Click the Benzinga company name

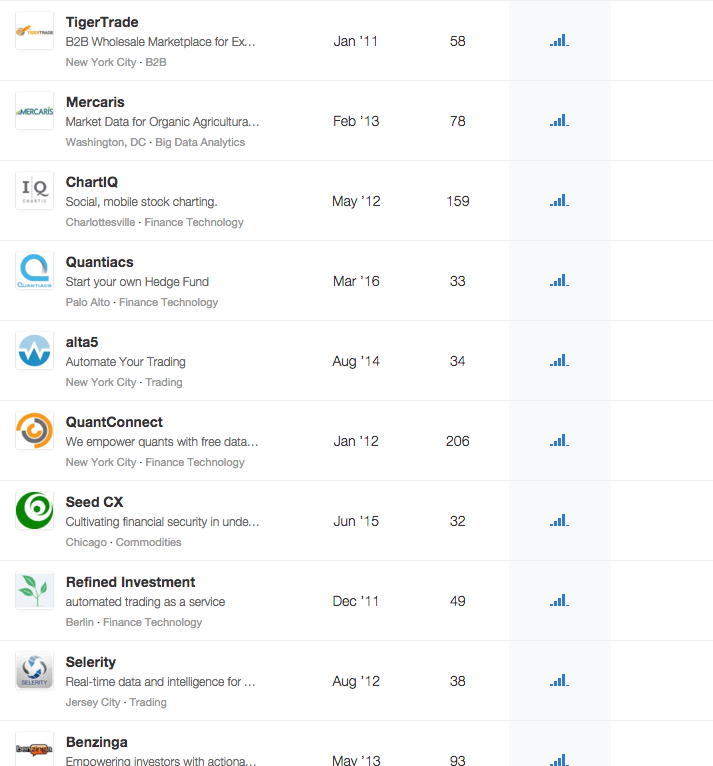96,742
